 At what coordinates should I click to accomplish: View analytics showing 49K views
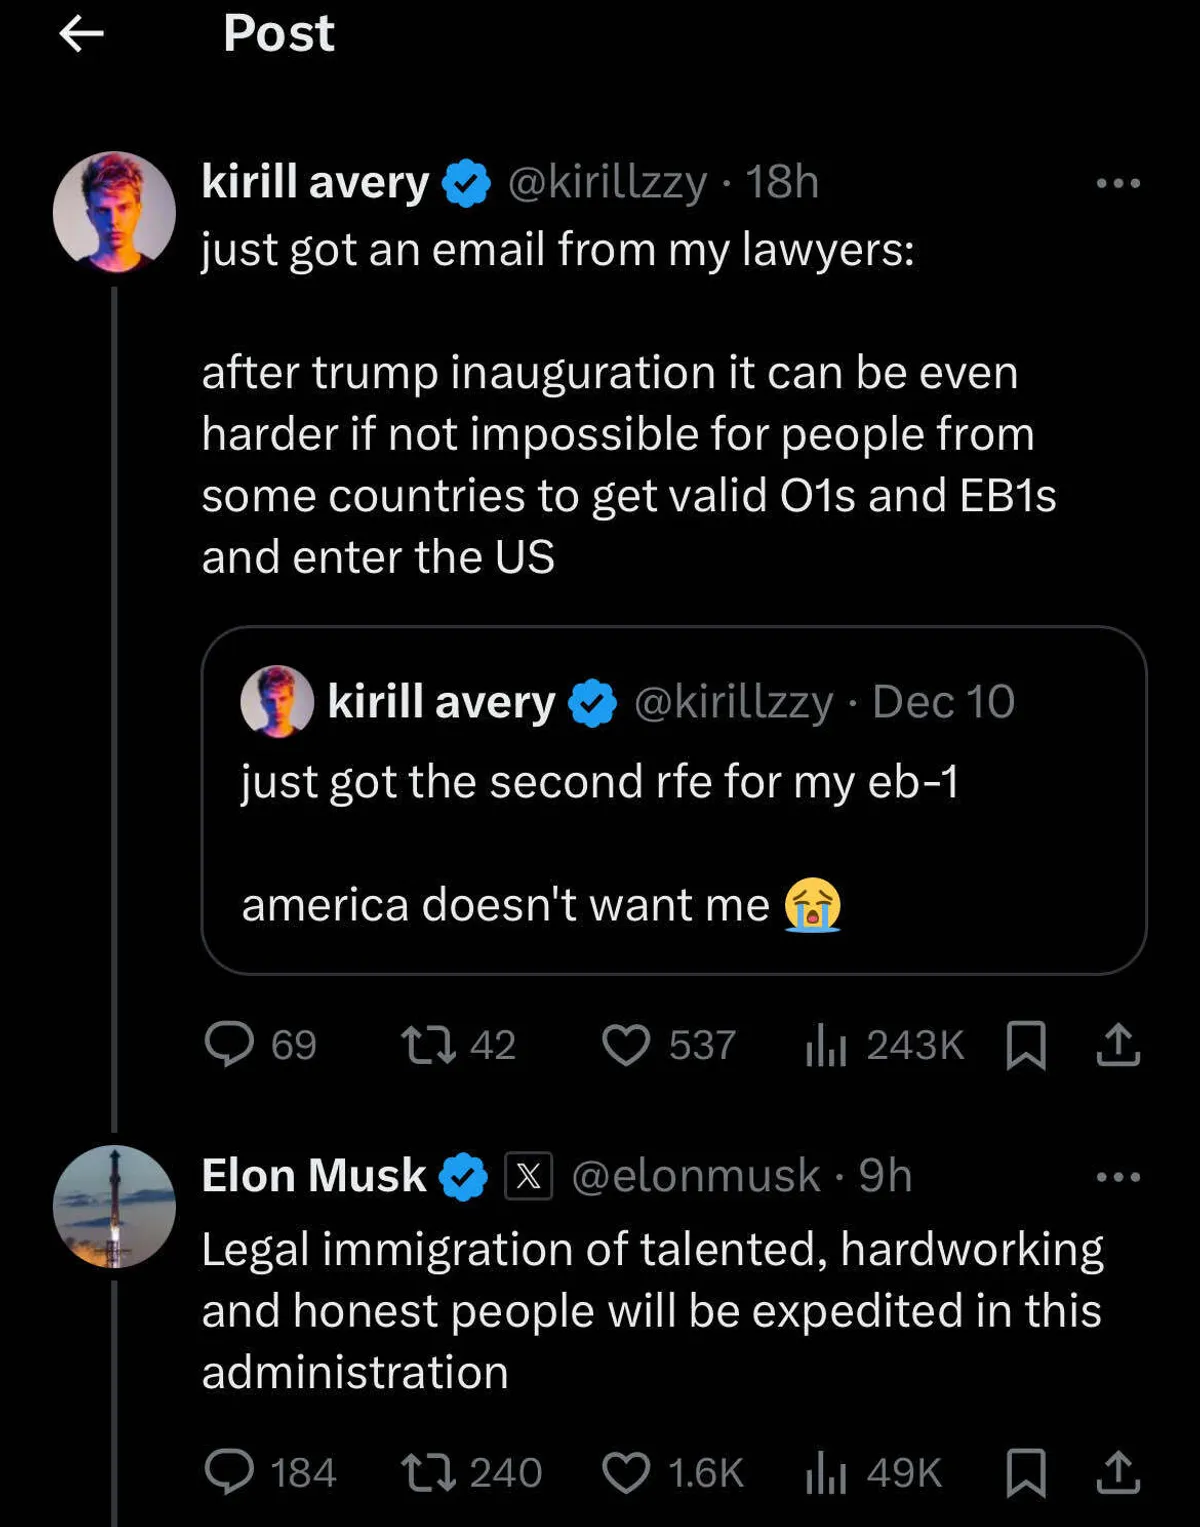(827, 1472)
